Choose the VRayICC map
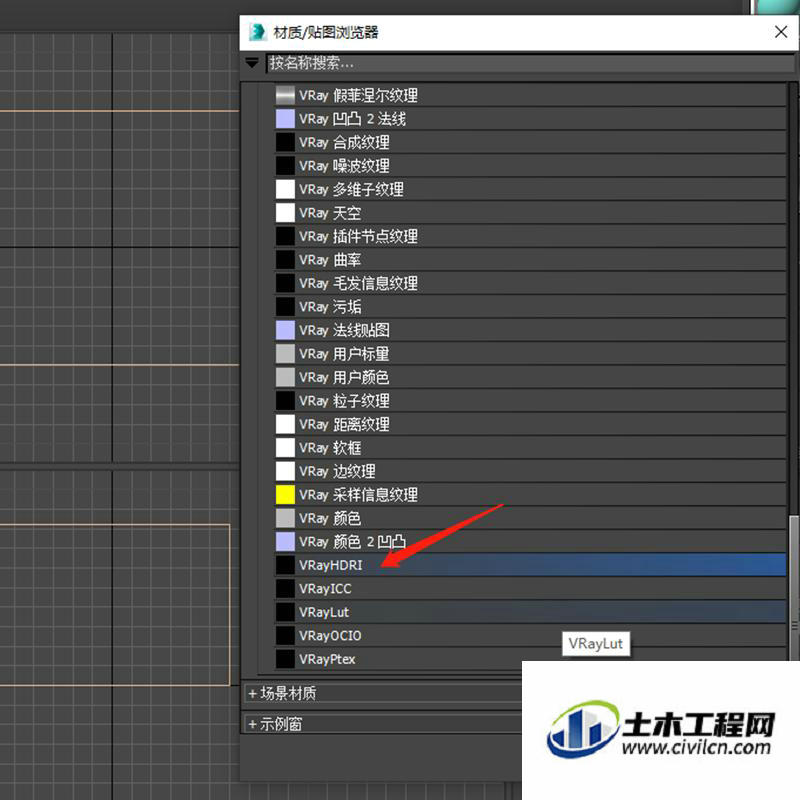Screen dimensions: 800x800 point(530,588)
